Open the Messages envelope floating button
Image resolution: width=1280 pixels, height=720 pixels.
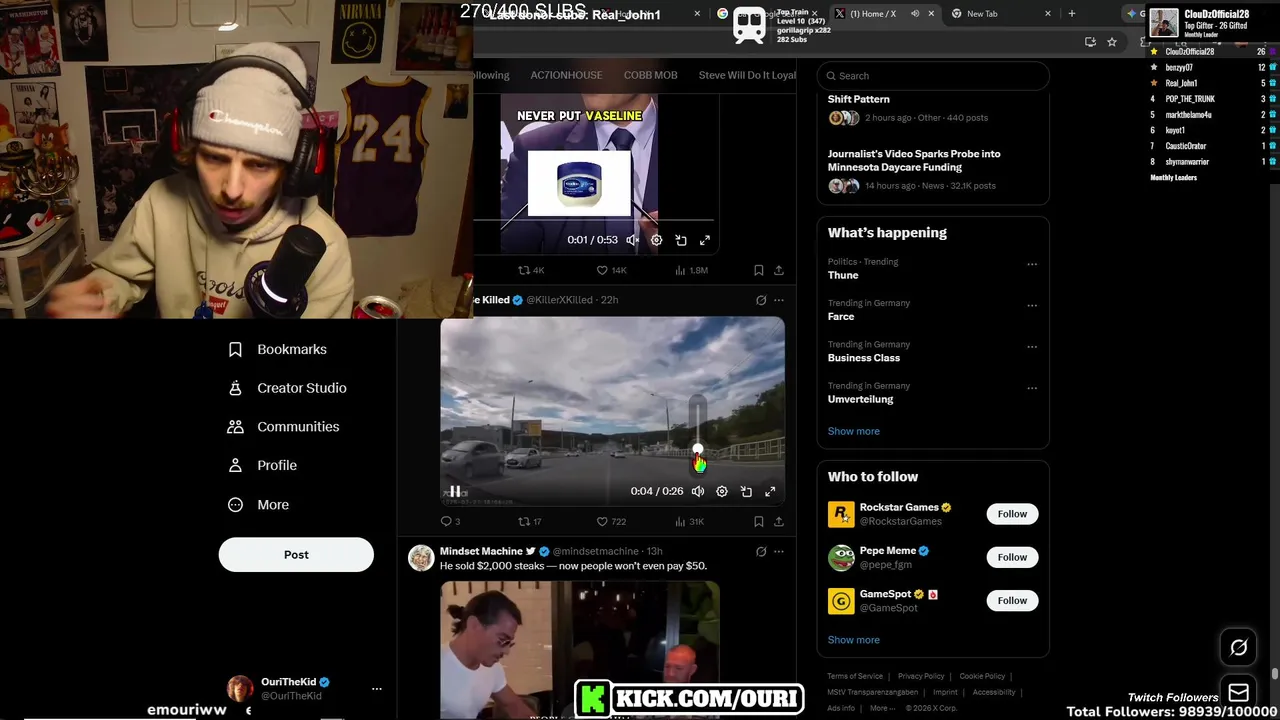point(1238,692)
